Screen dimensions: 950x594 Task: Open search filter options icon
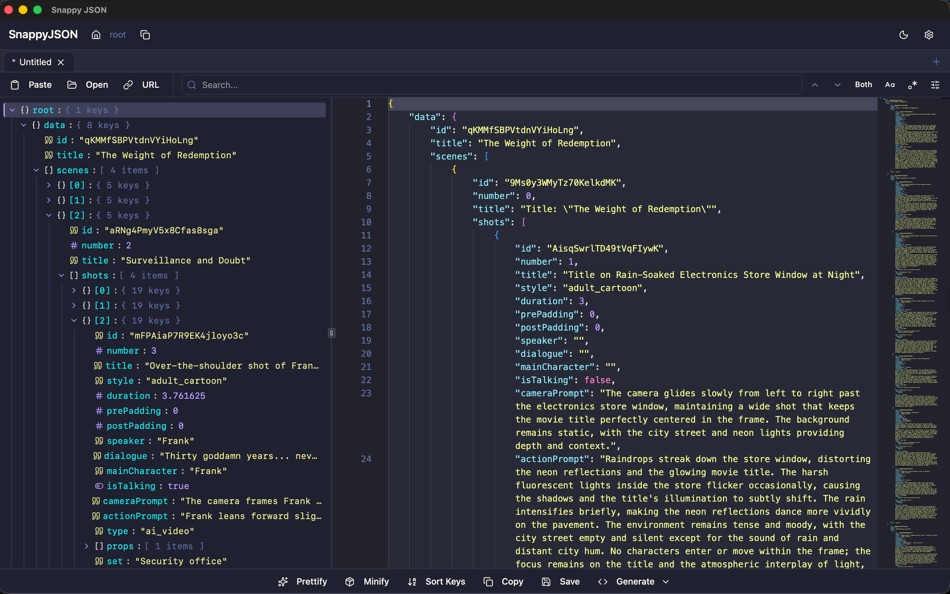coord(935,85)
